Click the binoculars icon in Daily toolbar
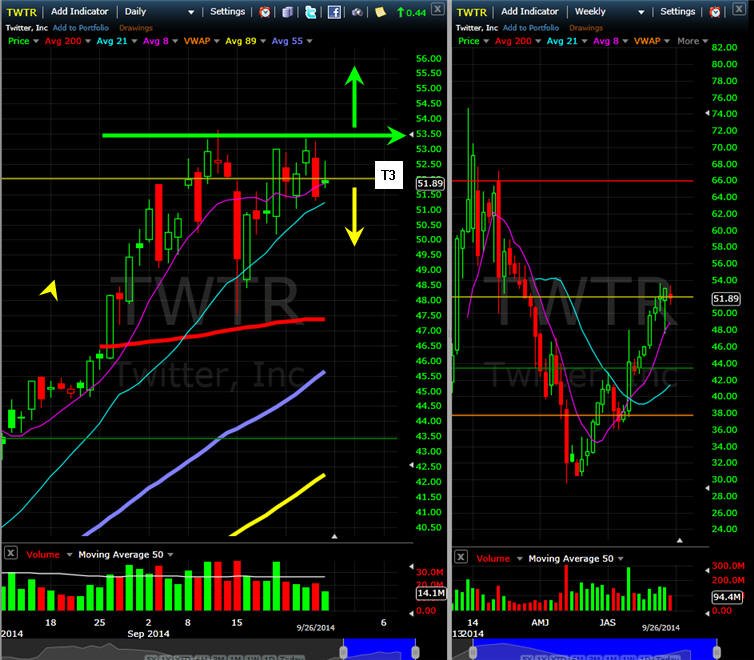 click(357, 12)
